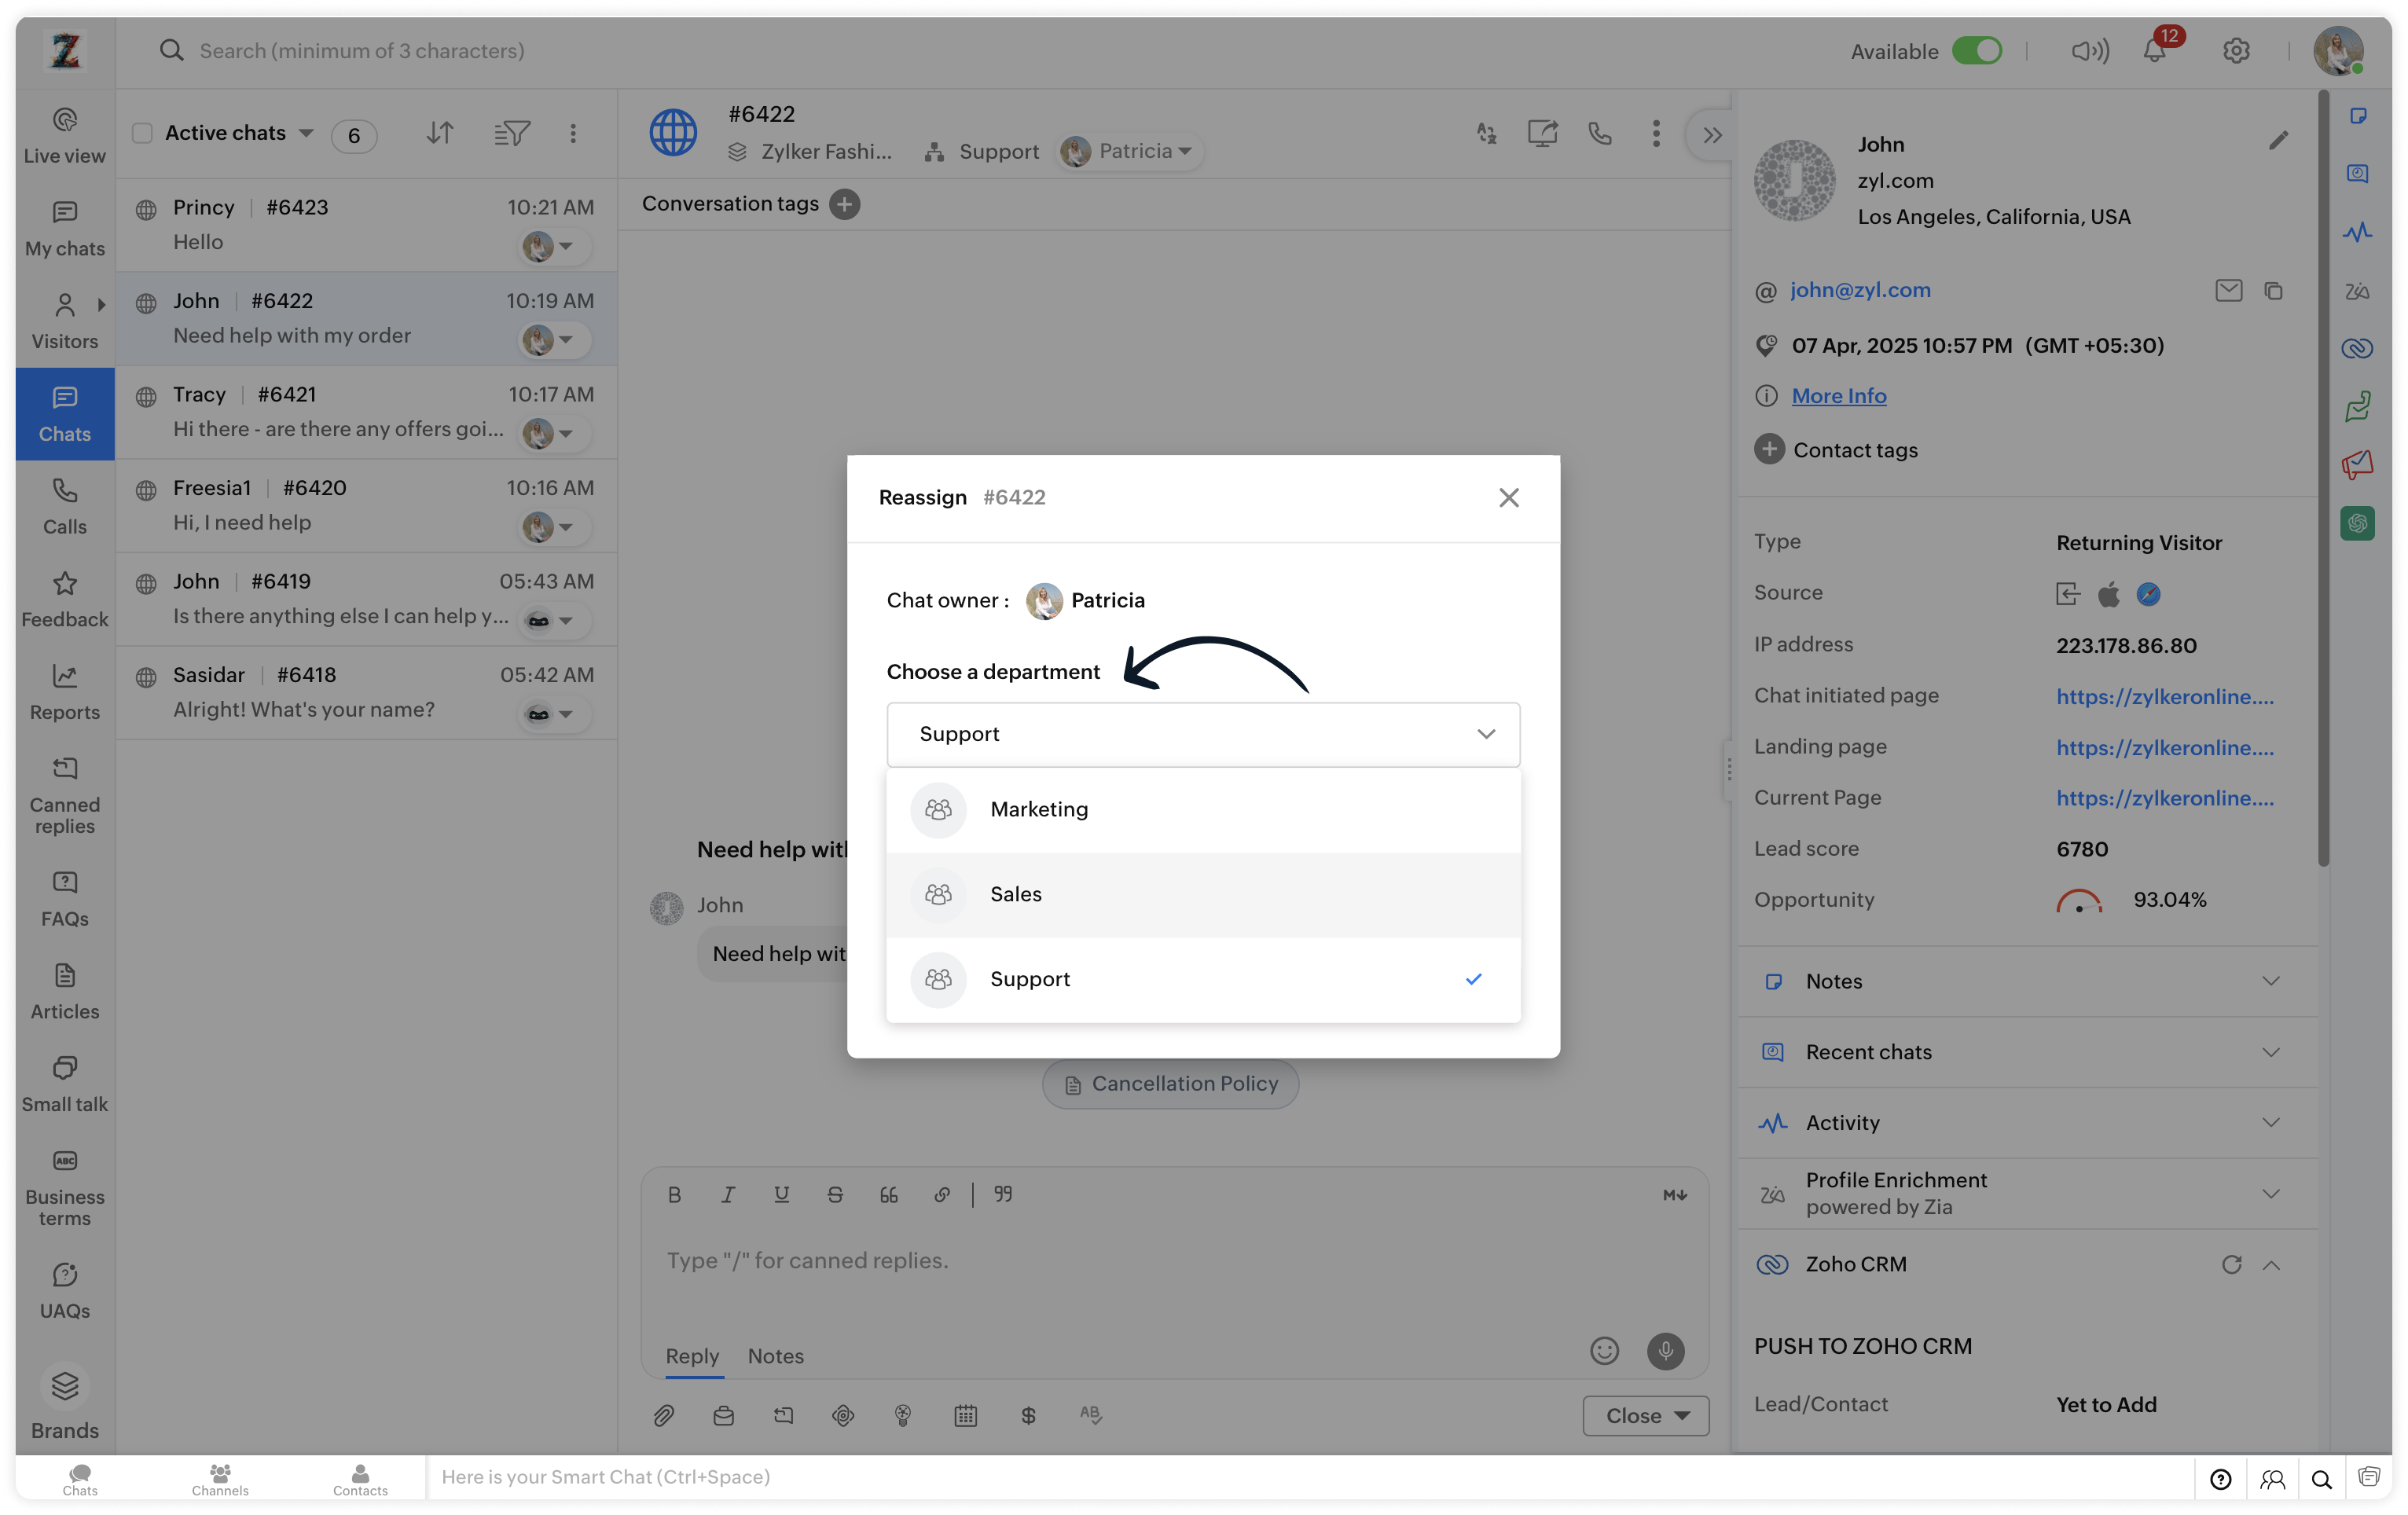Click the sound volume icon
Screen dimensions: 2408x1515
tap(2089, 51)
